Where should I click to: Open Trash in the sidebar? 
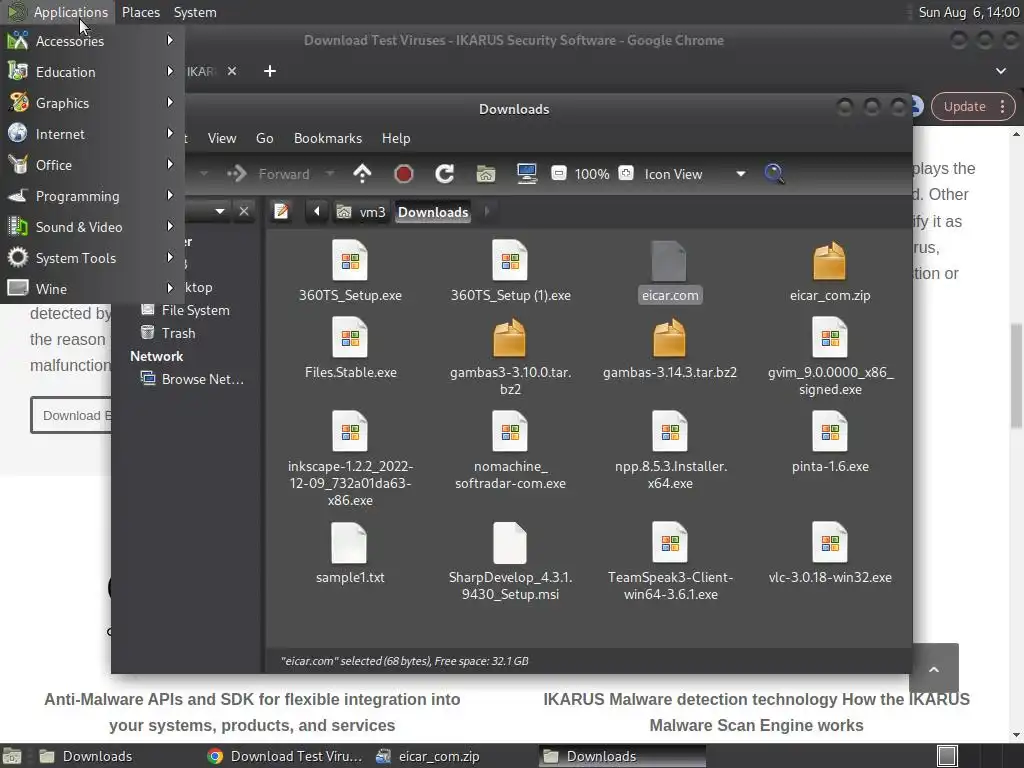click(168, 333)
